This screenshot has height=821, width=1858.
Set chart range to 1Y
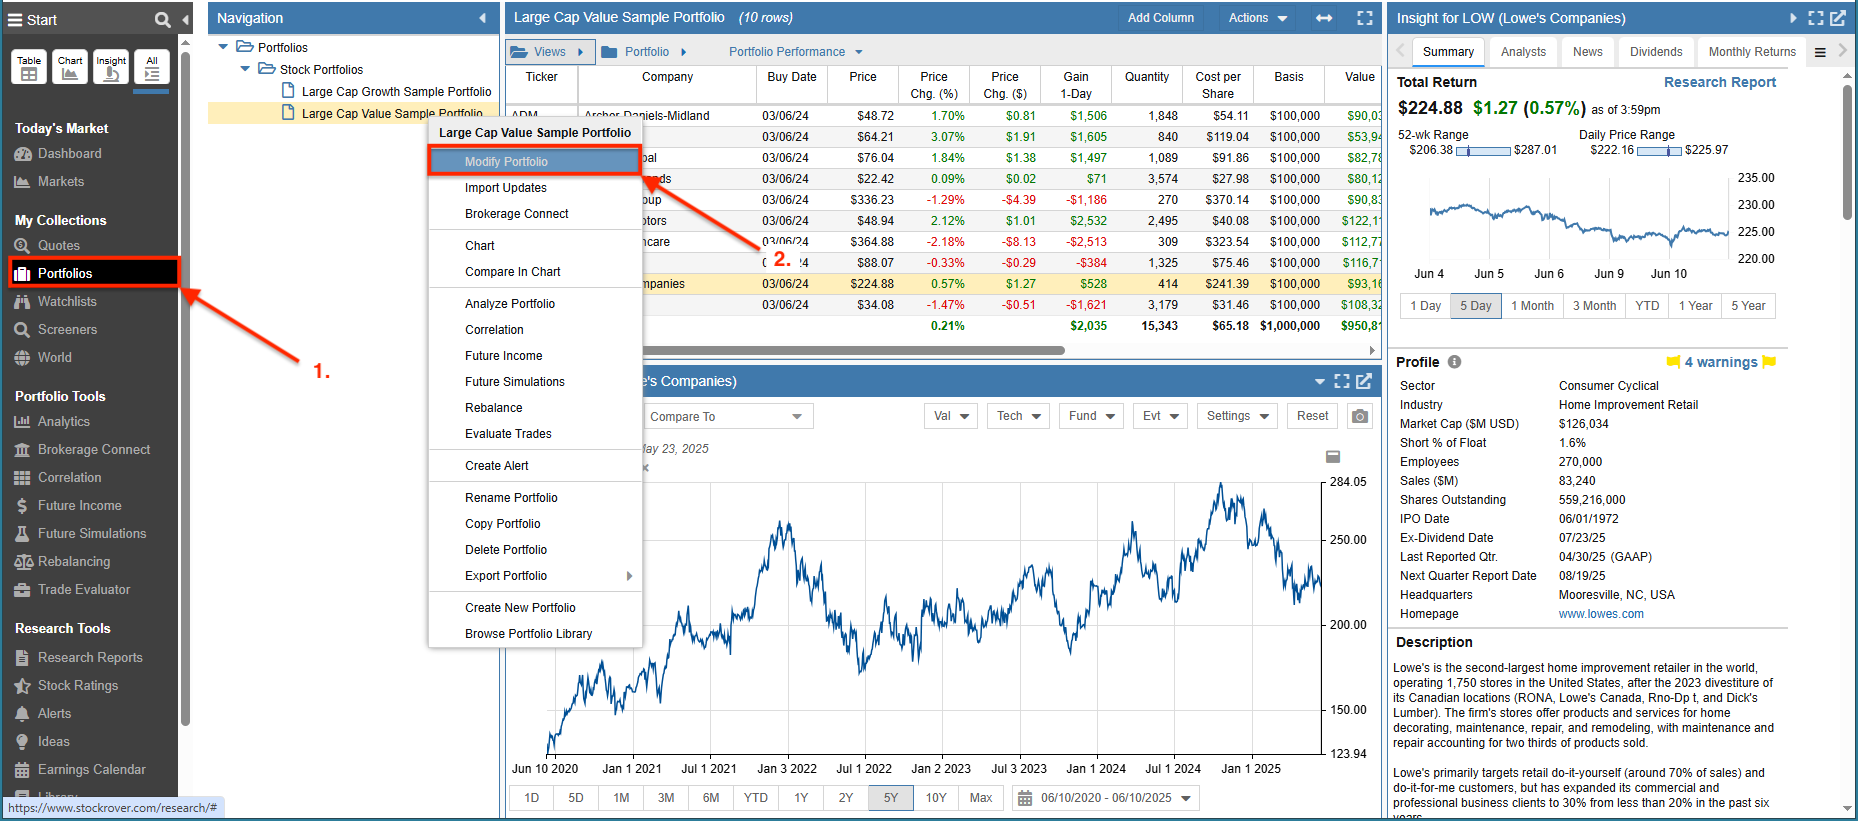click(x=801, y=798)
